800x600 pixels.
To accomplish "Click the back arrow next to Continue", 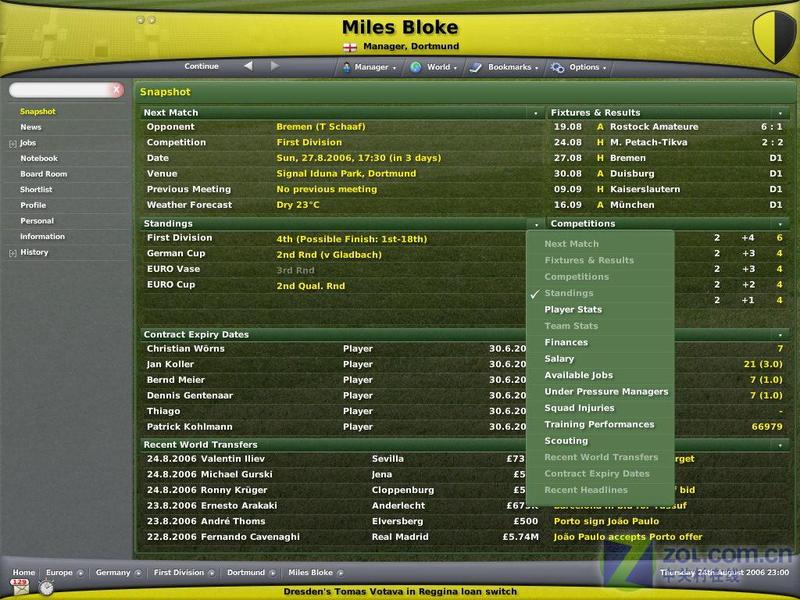I will tap(248, 66).
